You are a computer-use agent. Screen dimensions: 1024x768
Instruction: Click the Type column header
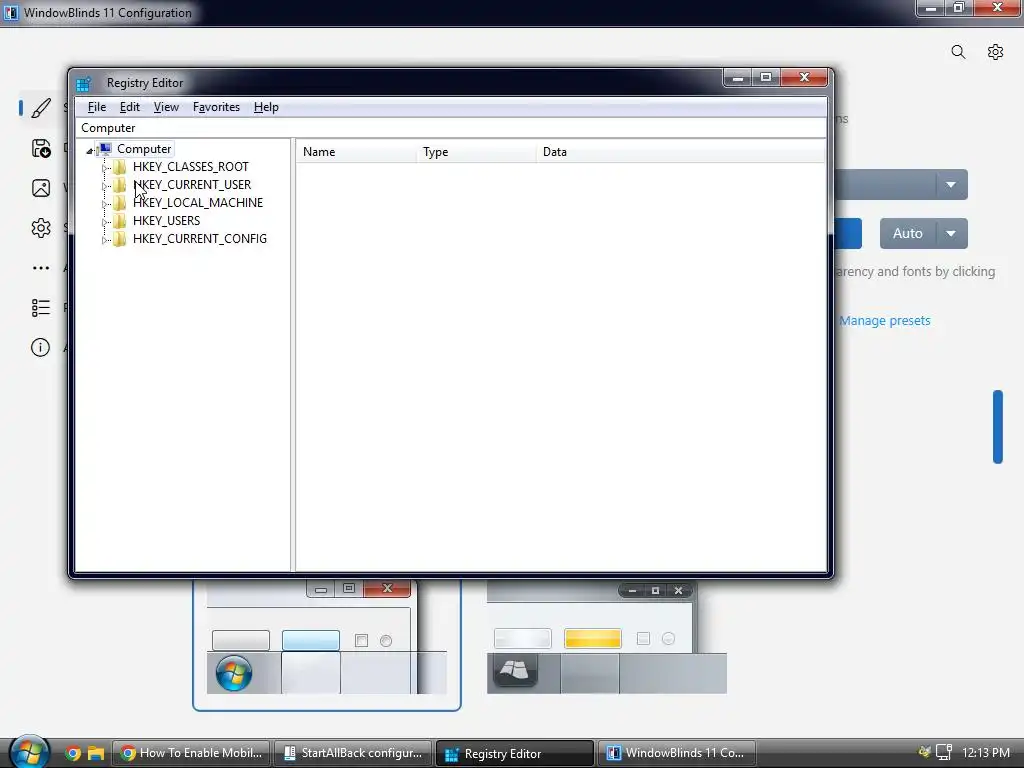[476, 152]
